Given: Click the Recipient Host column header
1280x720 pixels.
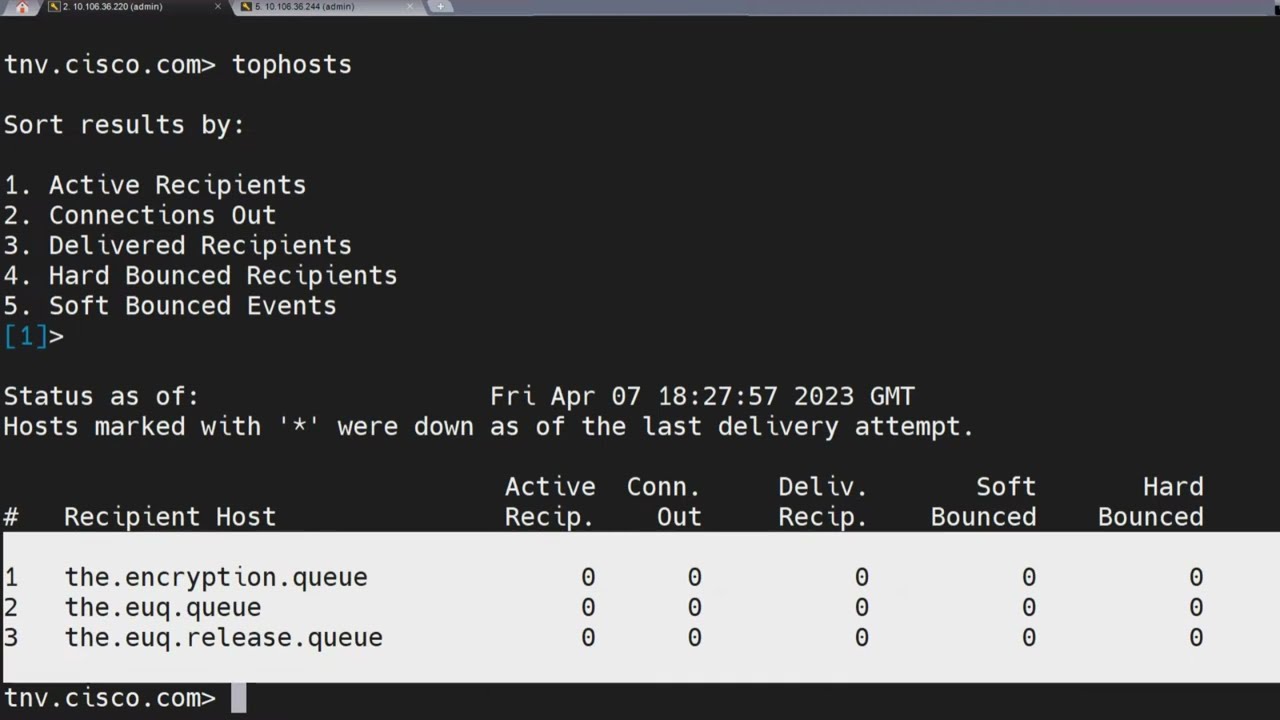Looking at the screenshot, I should (x=170, y=517).
